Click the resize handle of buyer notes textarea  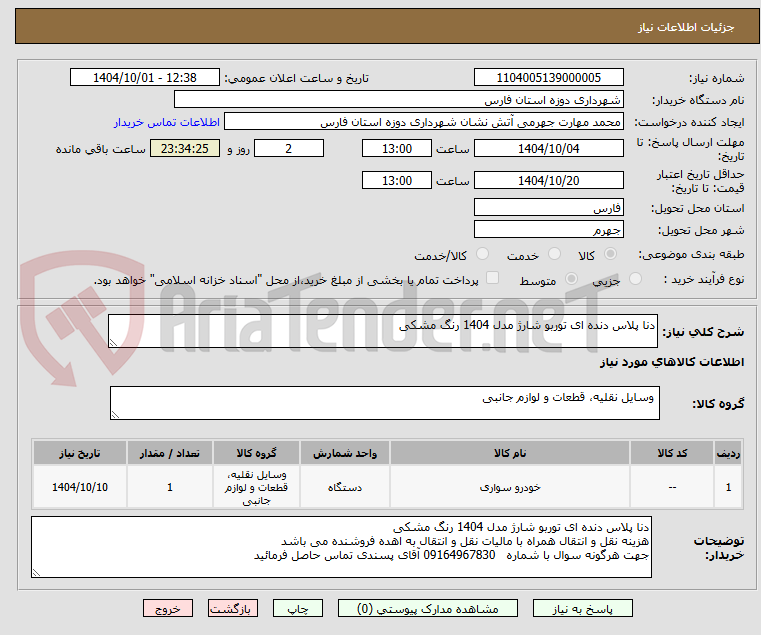[x=37, y=572]
